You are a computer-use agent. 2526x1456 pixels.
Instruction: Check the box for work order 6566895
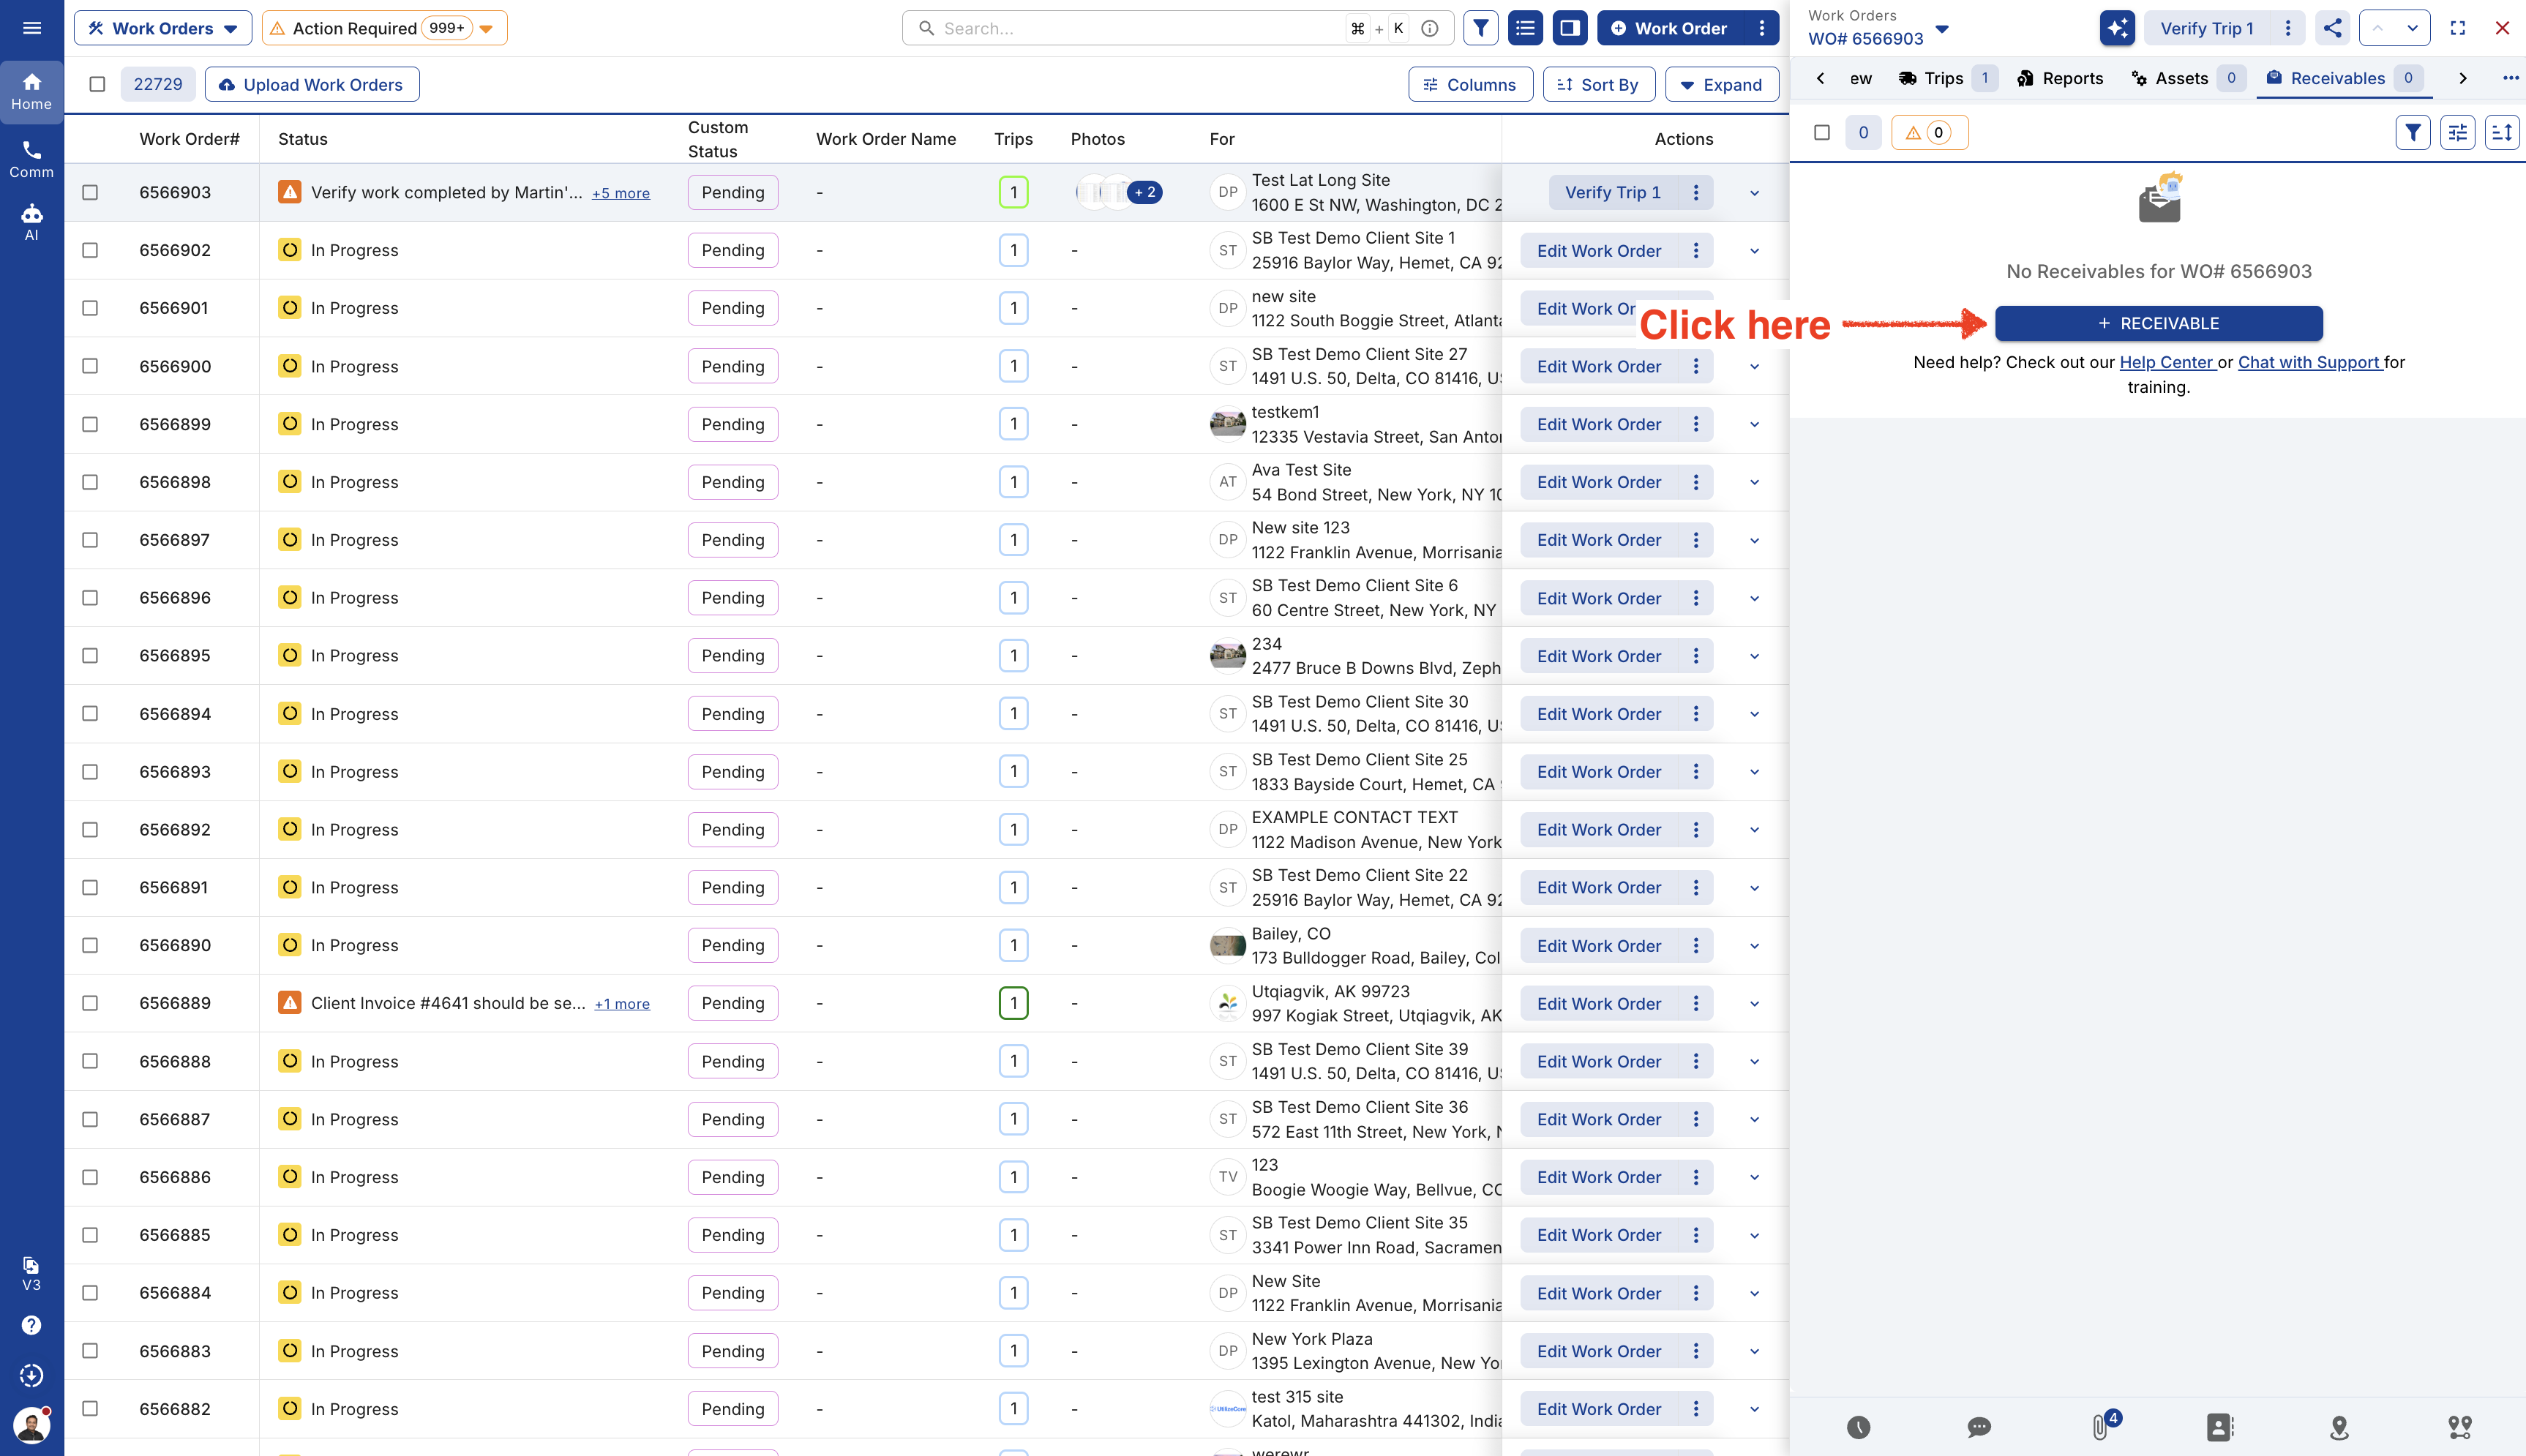(x=90, y=655)
